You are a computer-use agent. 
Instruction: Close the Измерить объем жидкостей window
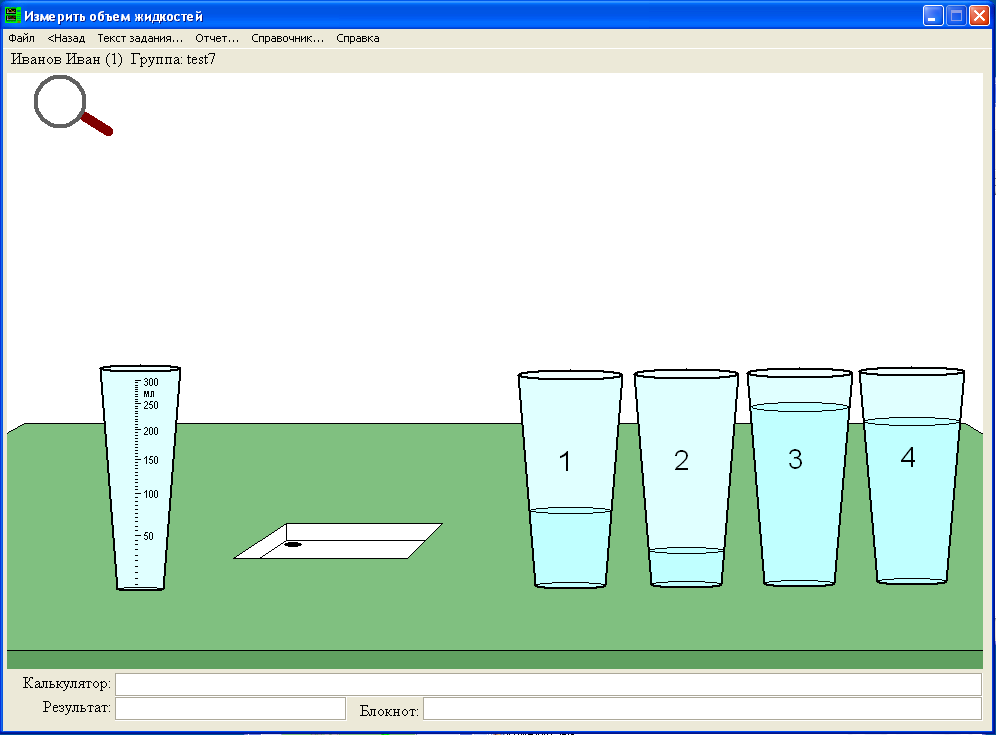pyautogui.click(x=979, y=15)
